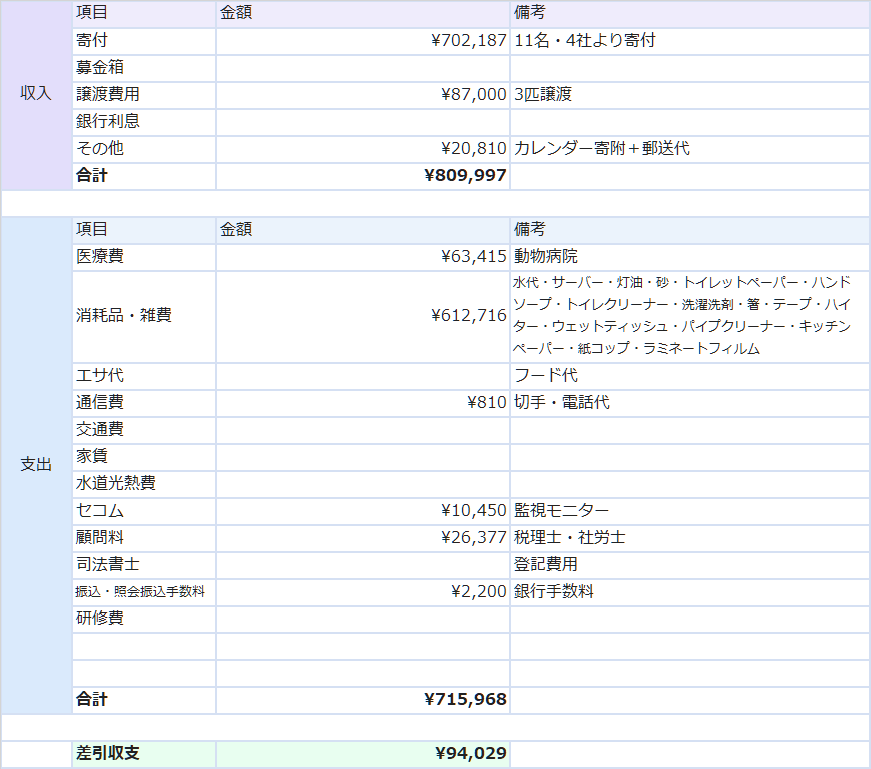Select the 譲渡費用 amount ¥87,000 cell
This screenshot has width=871, height=769.
[x=363, y=95]
